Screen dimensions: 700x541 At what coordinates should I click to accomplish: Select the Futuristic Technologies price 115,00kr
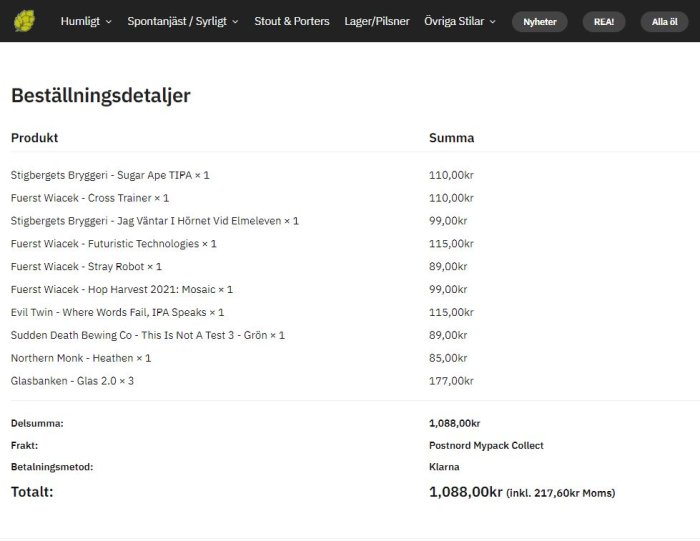click(x=451, y=244)
